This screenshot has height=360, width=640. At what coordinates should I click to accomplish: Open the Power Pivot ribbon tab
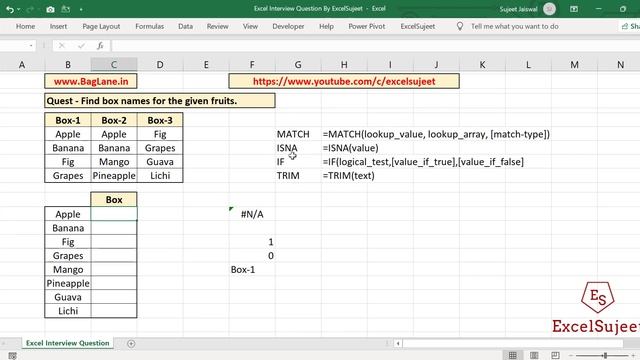tap(367, 26)
